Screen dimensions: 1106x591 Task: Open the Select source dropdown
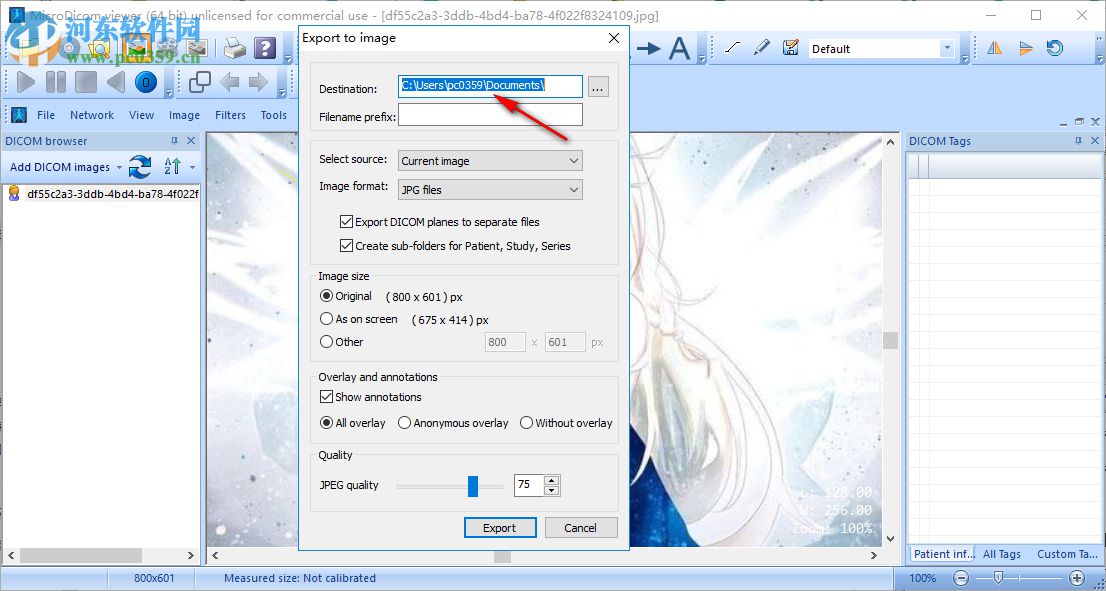[490, 161]
